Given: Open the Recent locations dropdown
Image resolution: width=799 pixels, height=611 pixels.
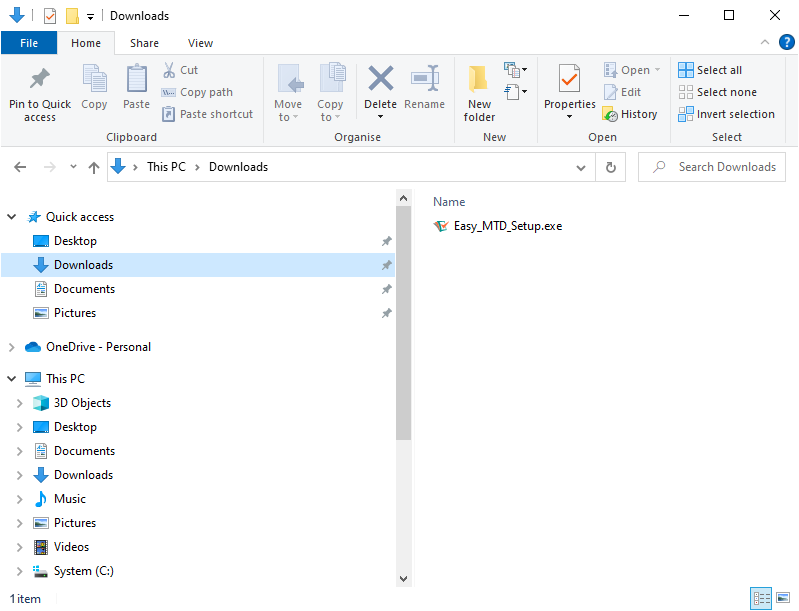Looking at the screenshot, I should [x=73, y=167].
